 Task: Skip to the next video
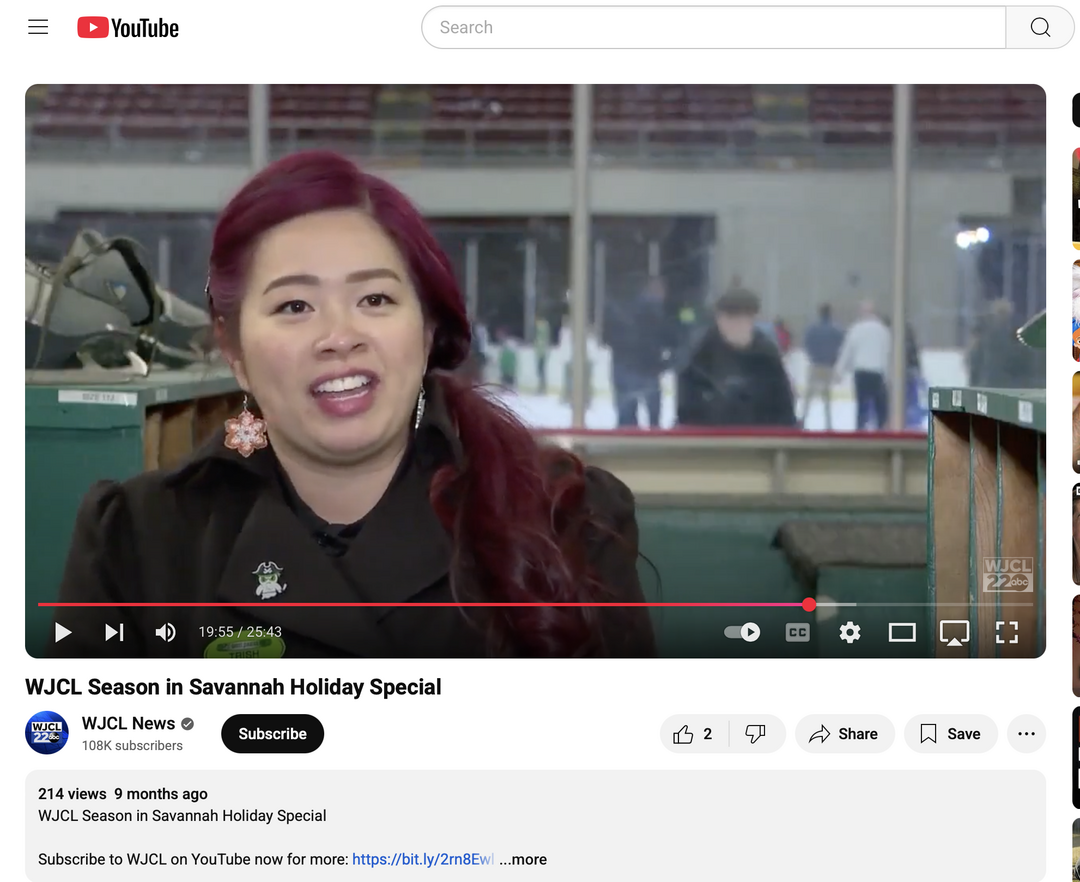tap(114, 632)
